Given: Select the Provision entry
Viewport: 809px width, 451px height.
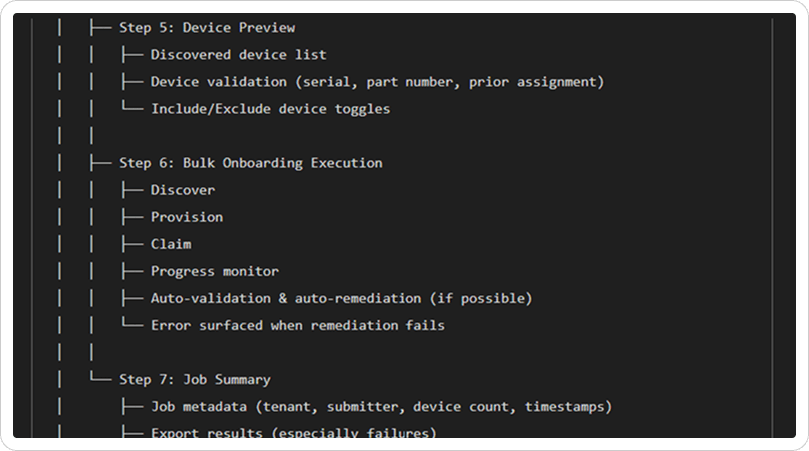Looking at the screenshot, I should 187,217.
